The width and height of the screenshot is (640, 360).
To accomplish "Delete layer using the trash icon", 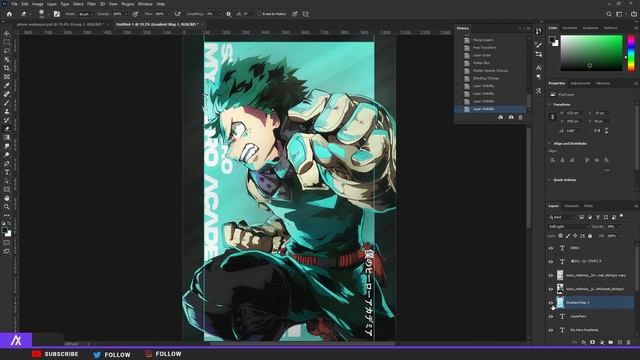I will pyautogui.click(x=629, y=342).
